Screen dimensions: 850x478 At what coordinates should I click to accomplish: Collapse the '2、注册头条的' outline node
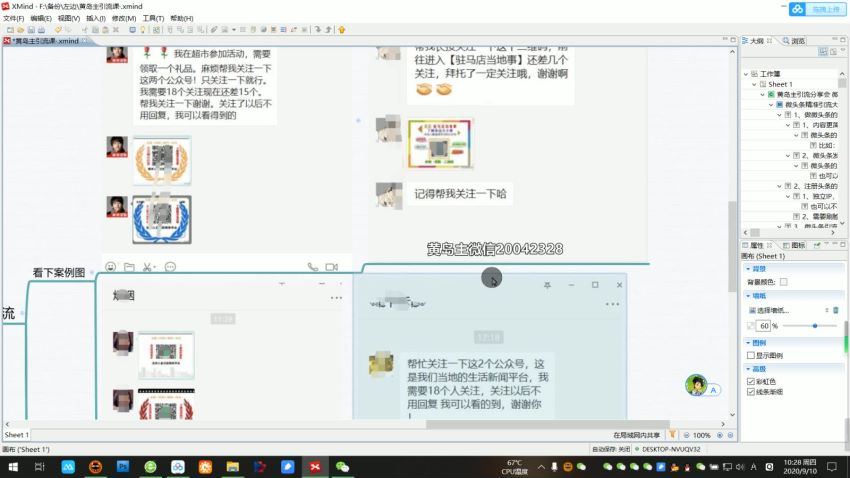780,186
